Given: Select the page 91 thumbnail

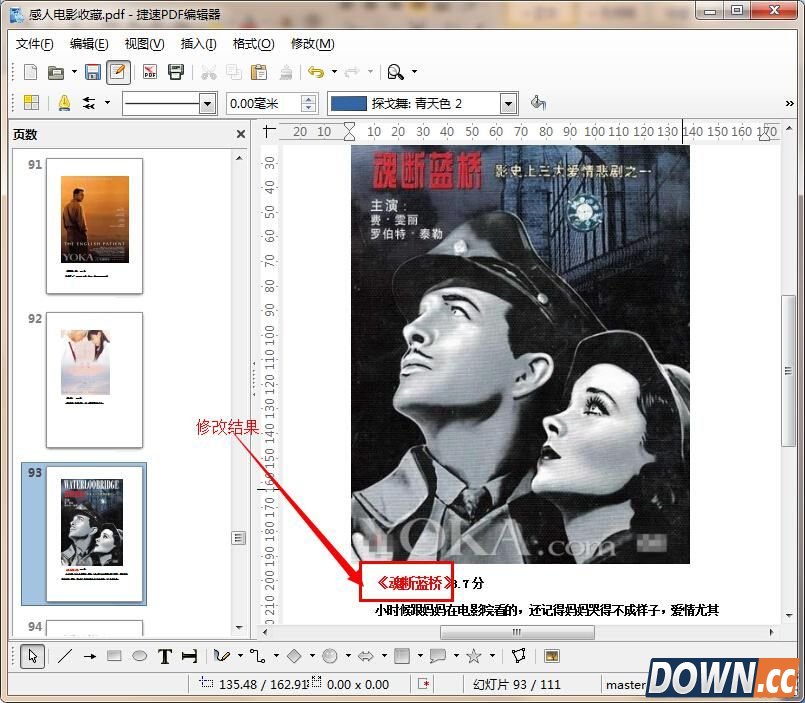Looking at the screenshot, I should tap(95, 225).
